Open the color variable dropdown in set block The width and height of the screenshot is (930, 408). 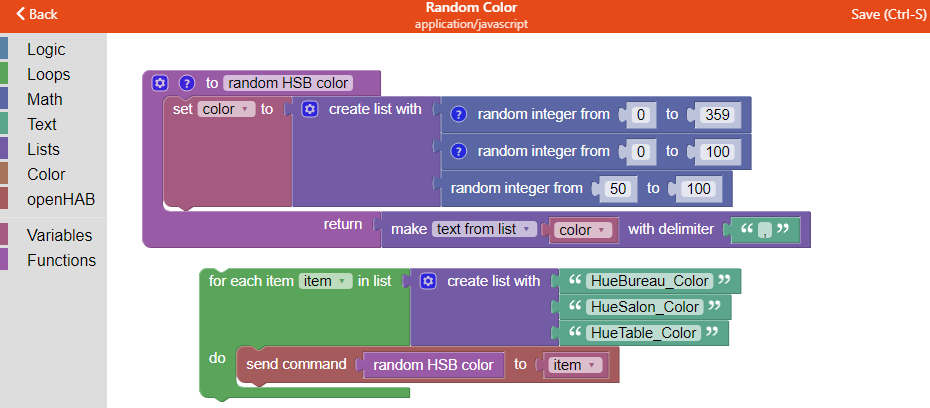[x=226, y=109]
